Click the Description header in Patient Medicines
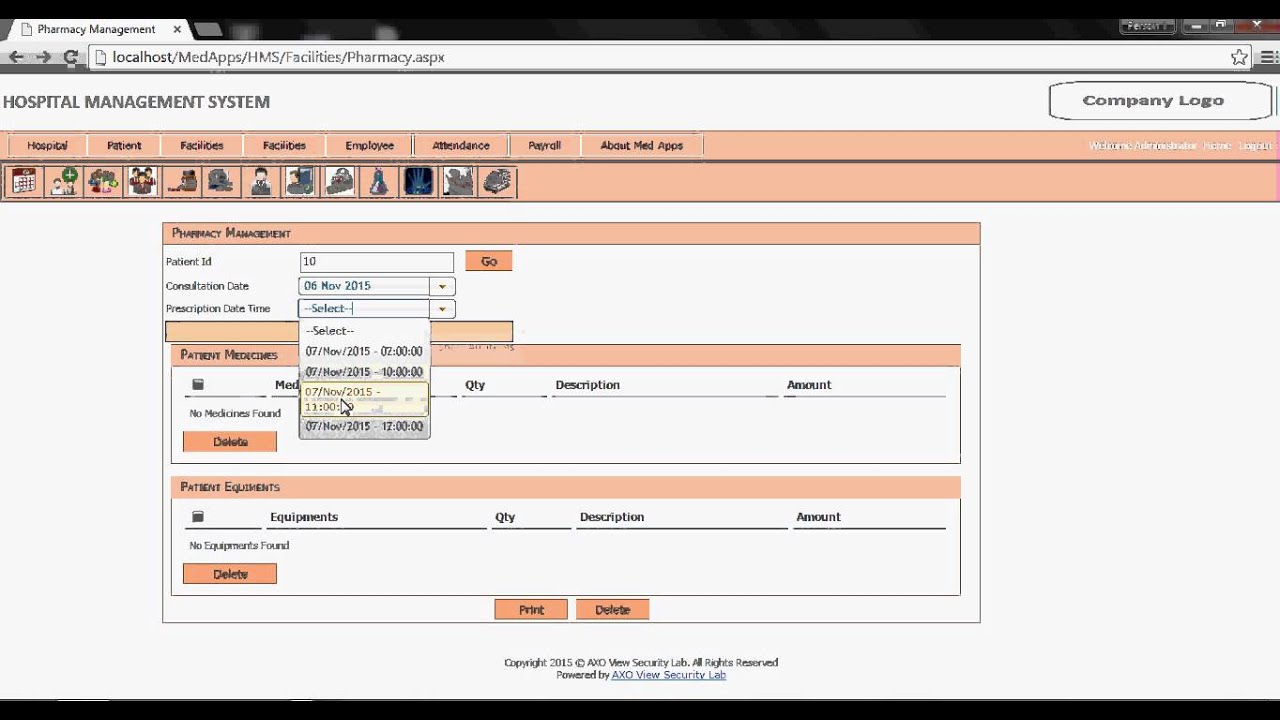The image size is (1280, 720). pyautogui.click(x=588, y=385)
